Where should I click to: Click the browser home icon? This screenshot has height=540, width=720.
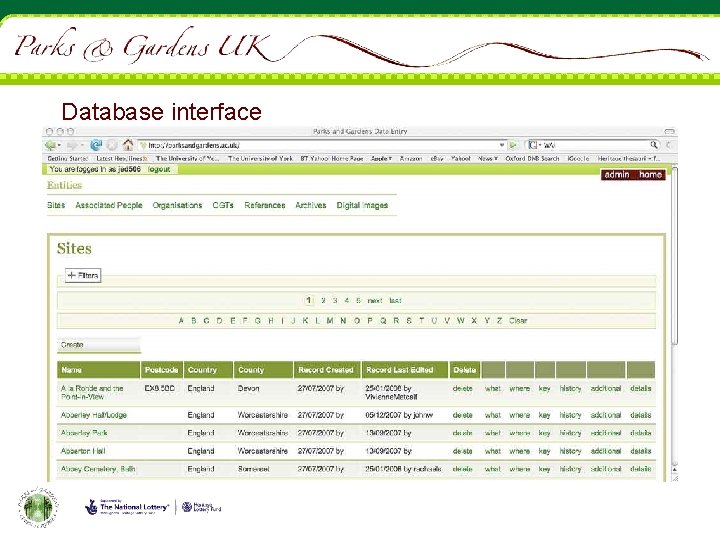tap(128, 145)
